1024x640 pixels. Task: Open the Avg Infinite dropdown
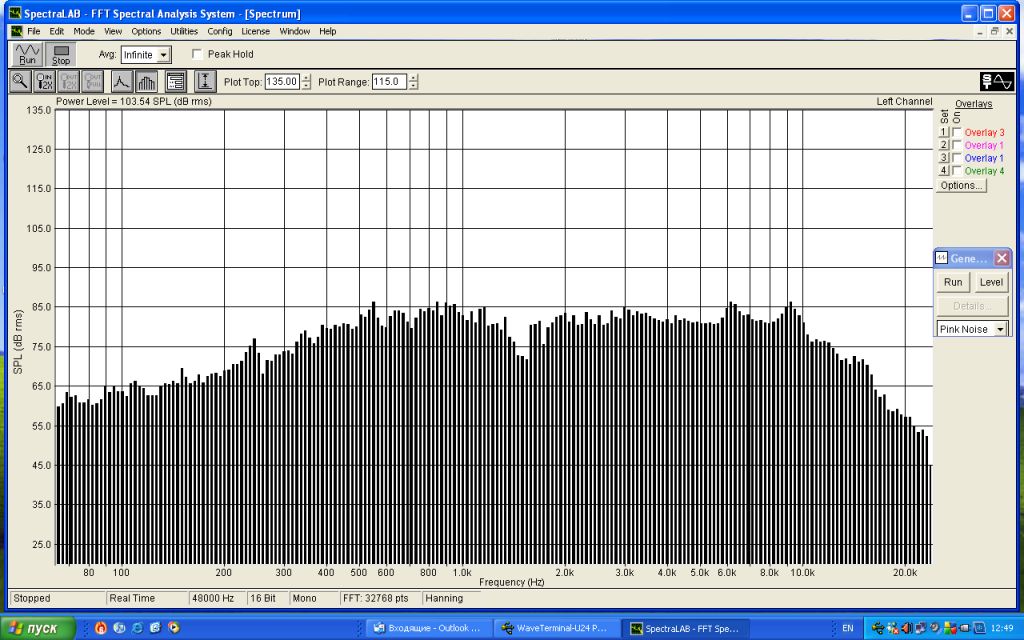[164, 55]
